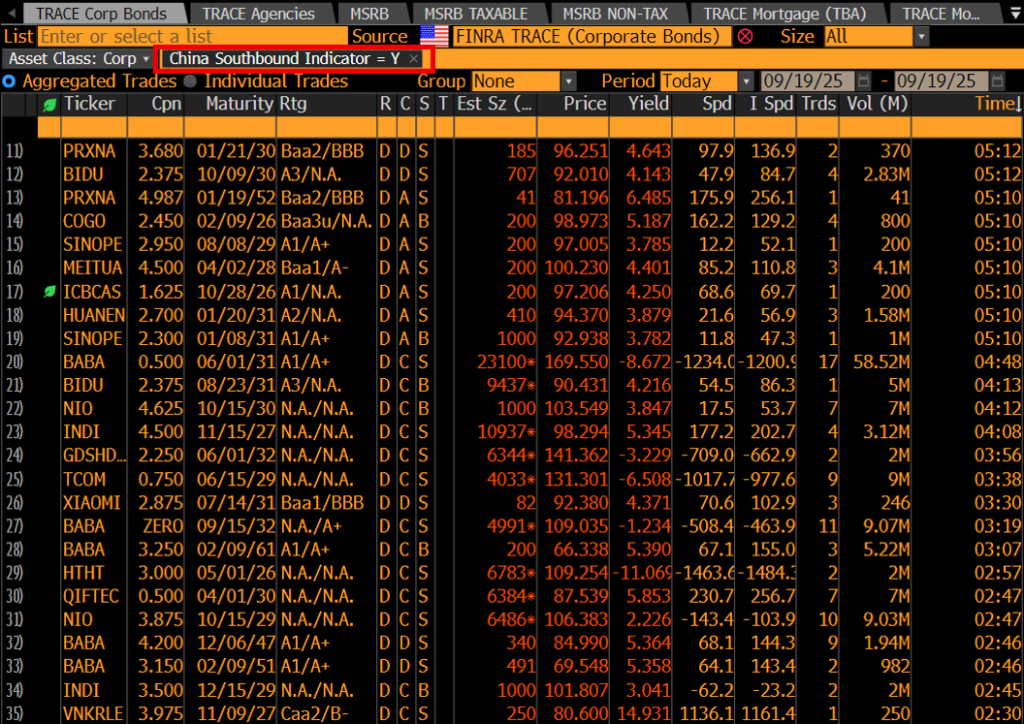The image size is (1024, 724).
Task: Click the green leaf icon in the ICBCAS row
Action: (x=49, y=292)
